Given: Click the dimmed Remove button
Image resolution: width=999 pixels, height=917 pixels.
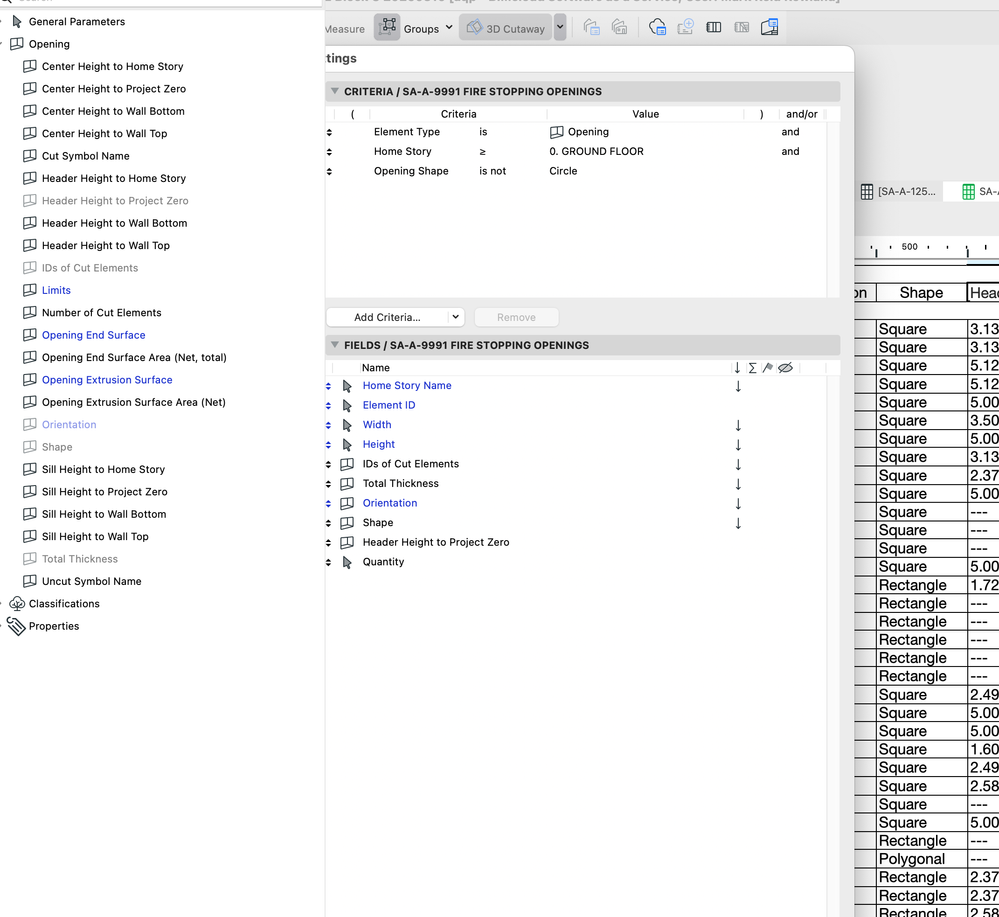Looking at the screenshot, I should click(x=517, y=317).
